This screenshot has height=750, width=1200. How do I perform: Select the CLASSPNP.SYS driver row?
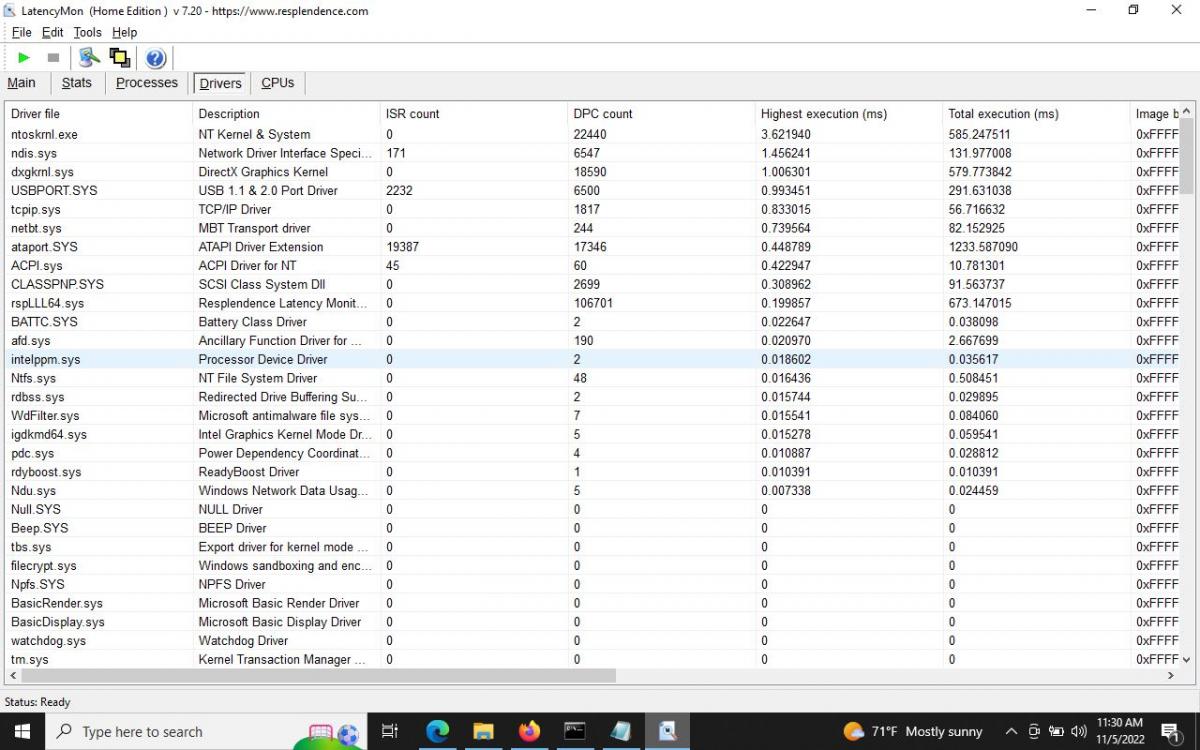pyautogui.click(x=592, y=284)
